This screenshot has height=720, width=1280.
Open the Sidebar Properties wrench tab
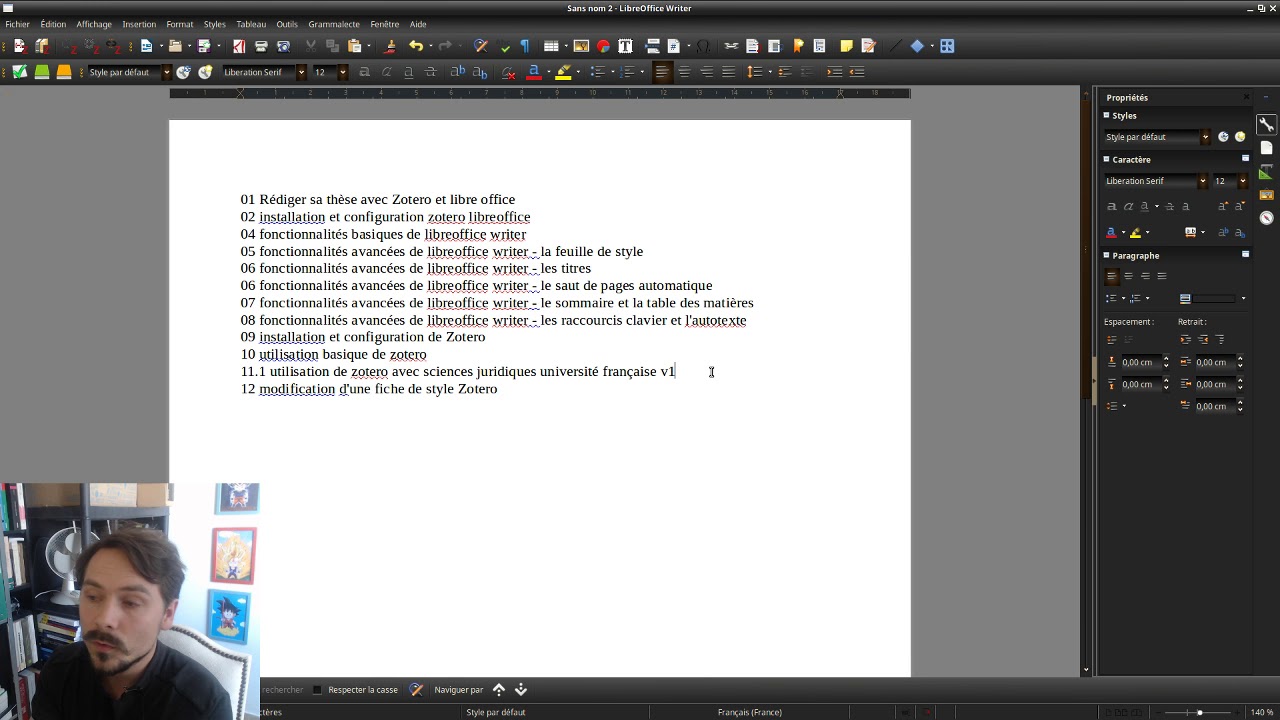click(x=1266, y=125)
